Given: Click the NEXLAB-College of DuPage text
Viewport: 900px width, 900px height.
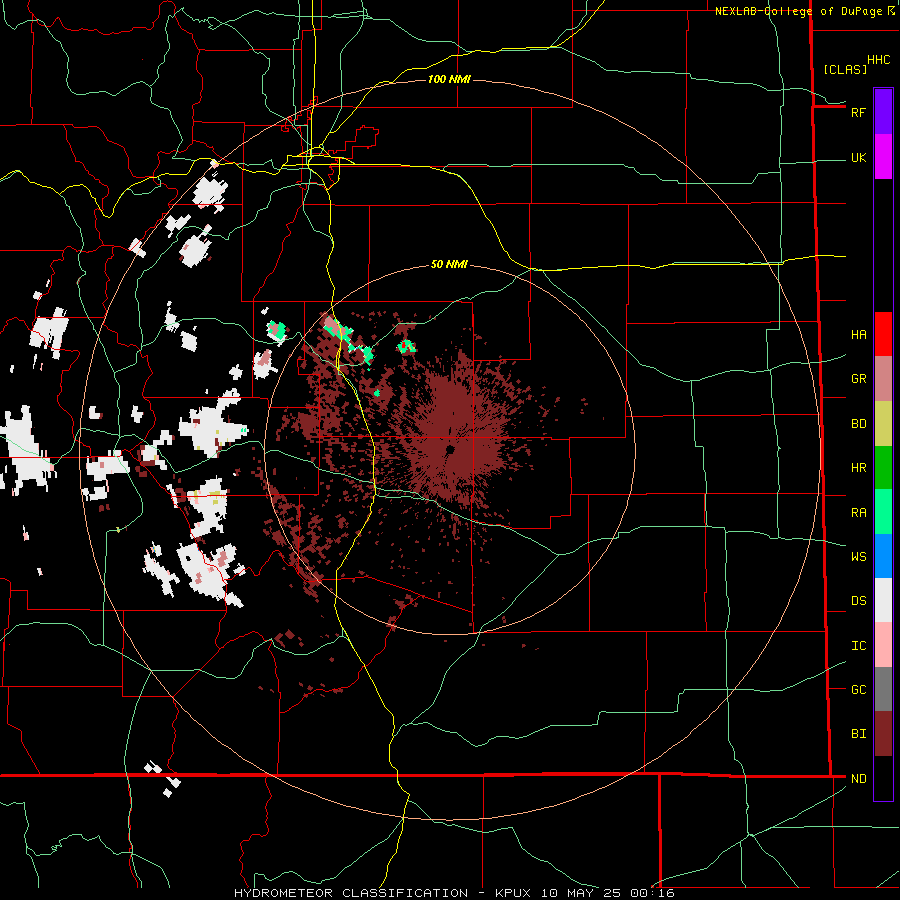Looking at the screenshot, I should pos(797,11).
